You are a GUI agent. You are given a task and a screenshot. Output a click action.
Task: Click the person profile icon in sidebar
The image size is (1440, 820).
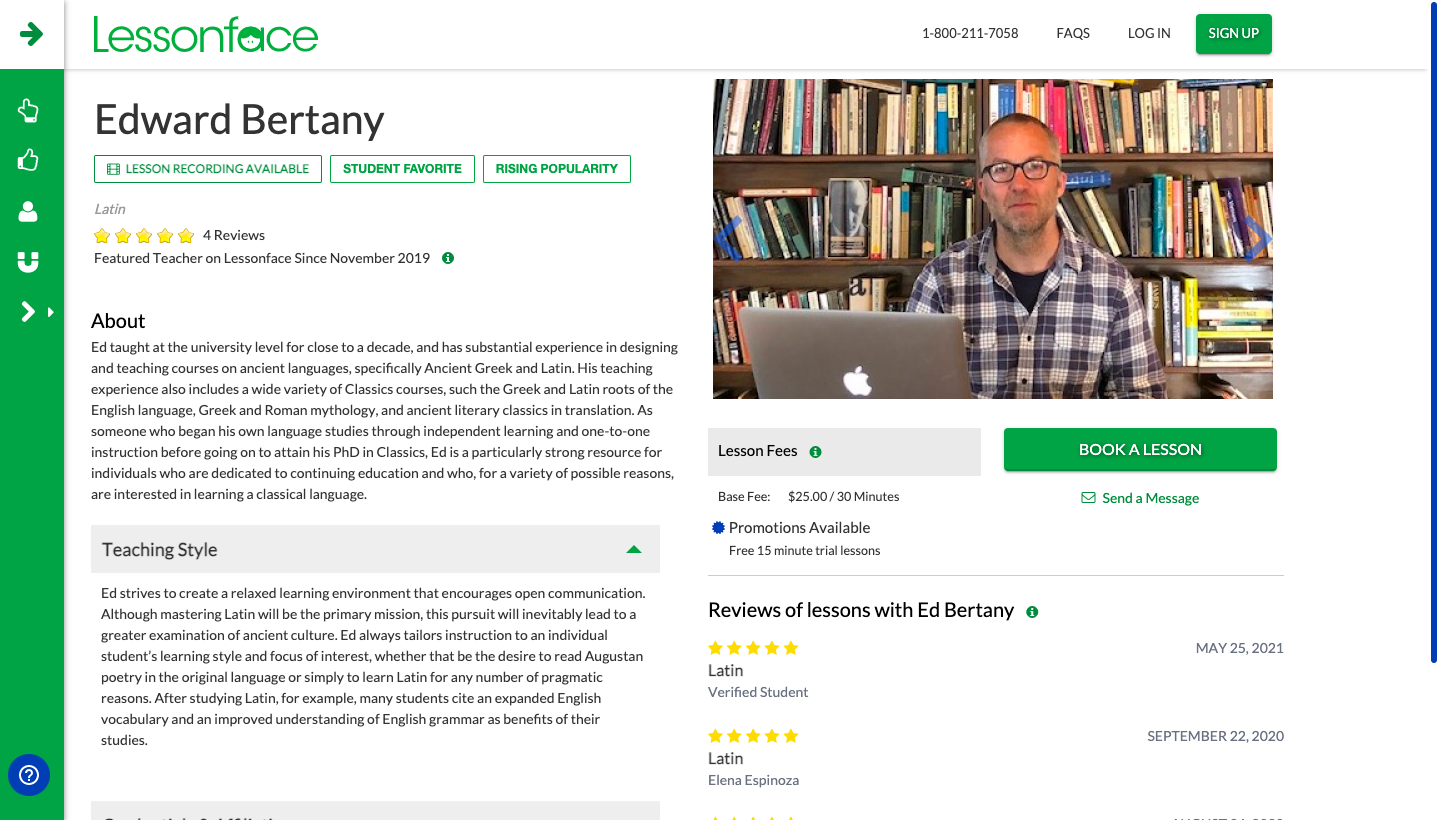click(29, 211)
